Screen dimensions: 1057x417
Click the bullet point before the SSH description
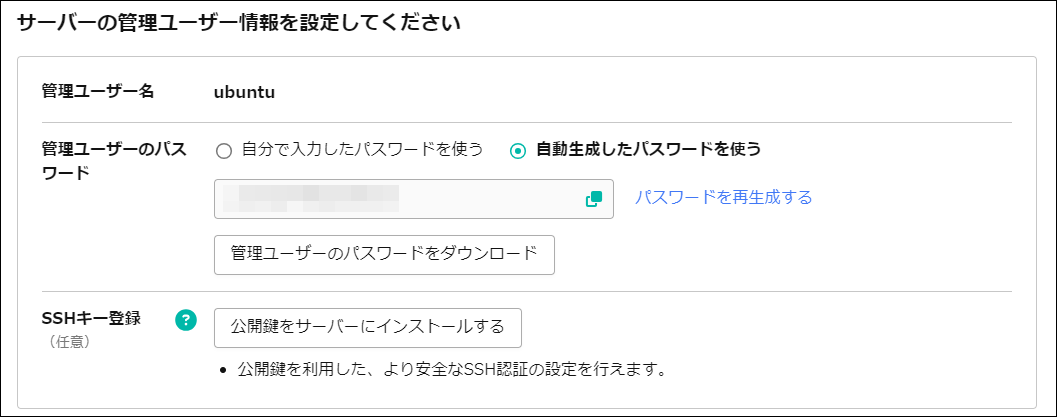point(224,371)
